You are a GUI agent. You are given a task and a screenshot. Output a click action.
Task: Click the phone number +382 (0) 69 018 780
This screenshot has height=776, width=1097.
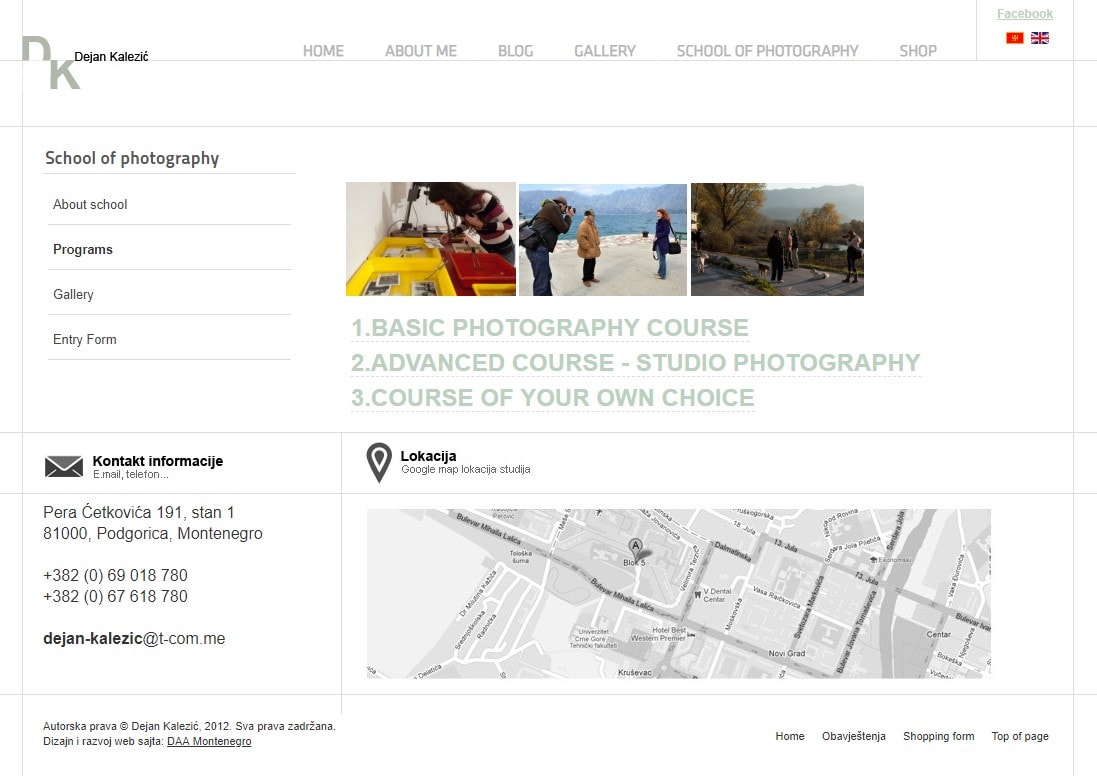pos(115,576)
